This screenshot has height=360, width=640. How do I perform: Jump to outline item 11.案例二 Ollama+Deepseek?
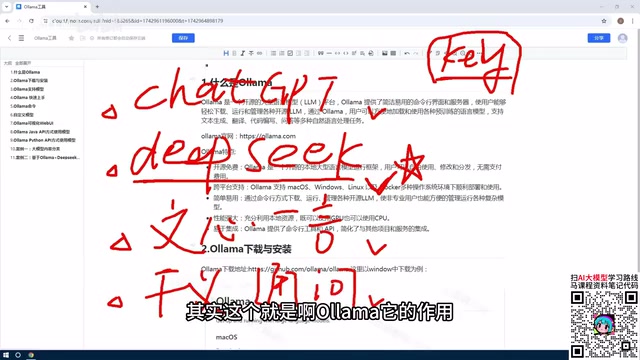(45, 157)
